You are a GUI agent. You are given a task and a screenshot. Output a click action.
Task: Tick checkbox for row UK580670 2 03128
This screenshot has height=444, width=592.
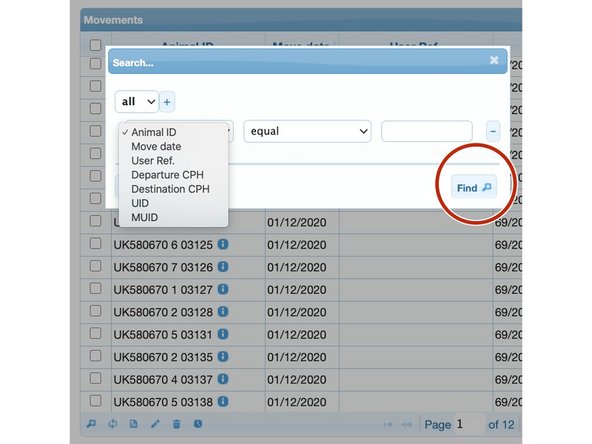(x=96, y=311)
